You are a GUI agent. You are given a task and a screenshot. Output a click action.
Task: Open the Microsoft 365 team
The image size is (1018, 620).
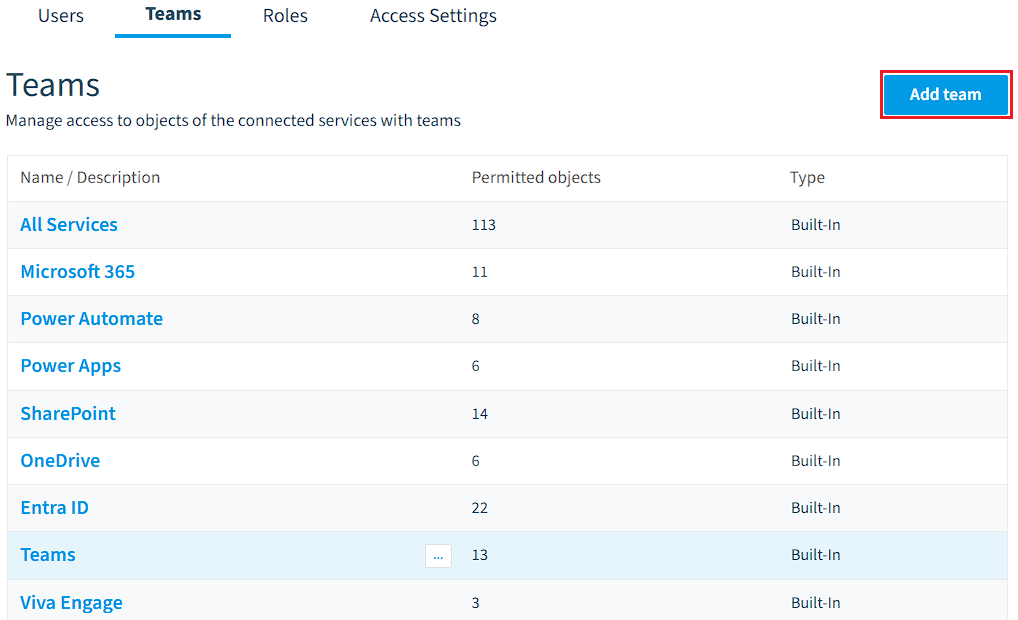77,271
